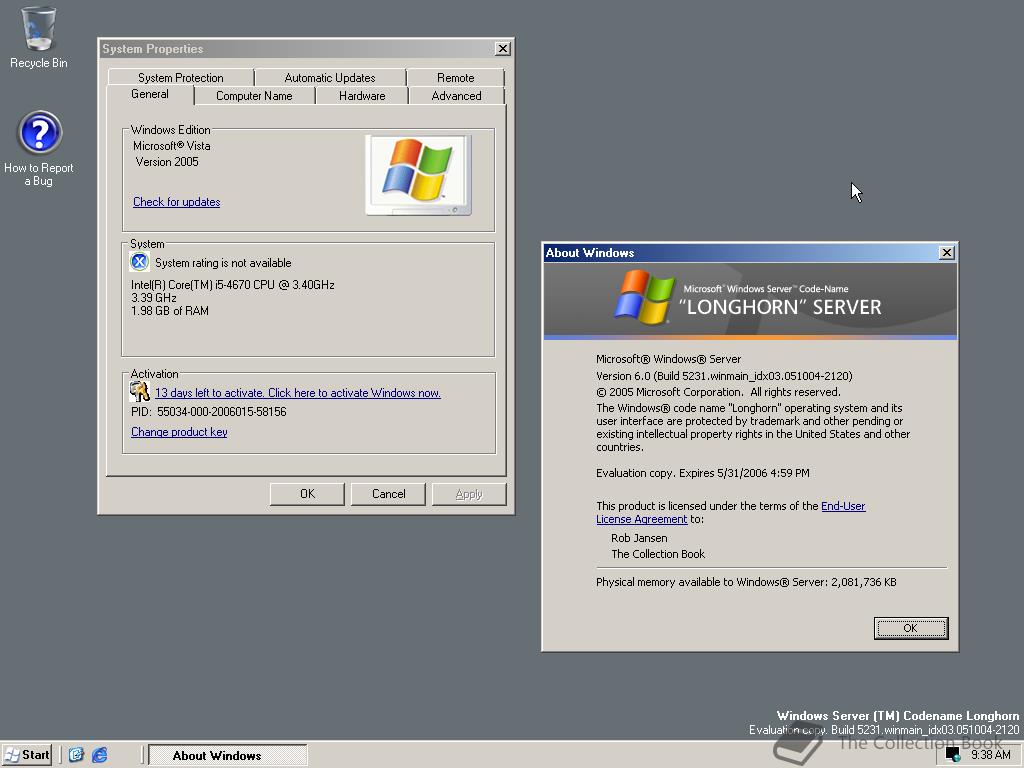This screenshot has height=768, width=1024.
Task: Click the system tray monitor icon
Action: [x=953, y=755]
